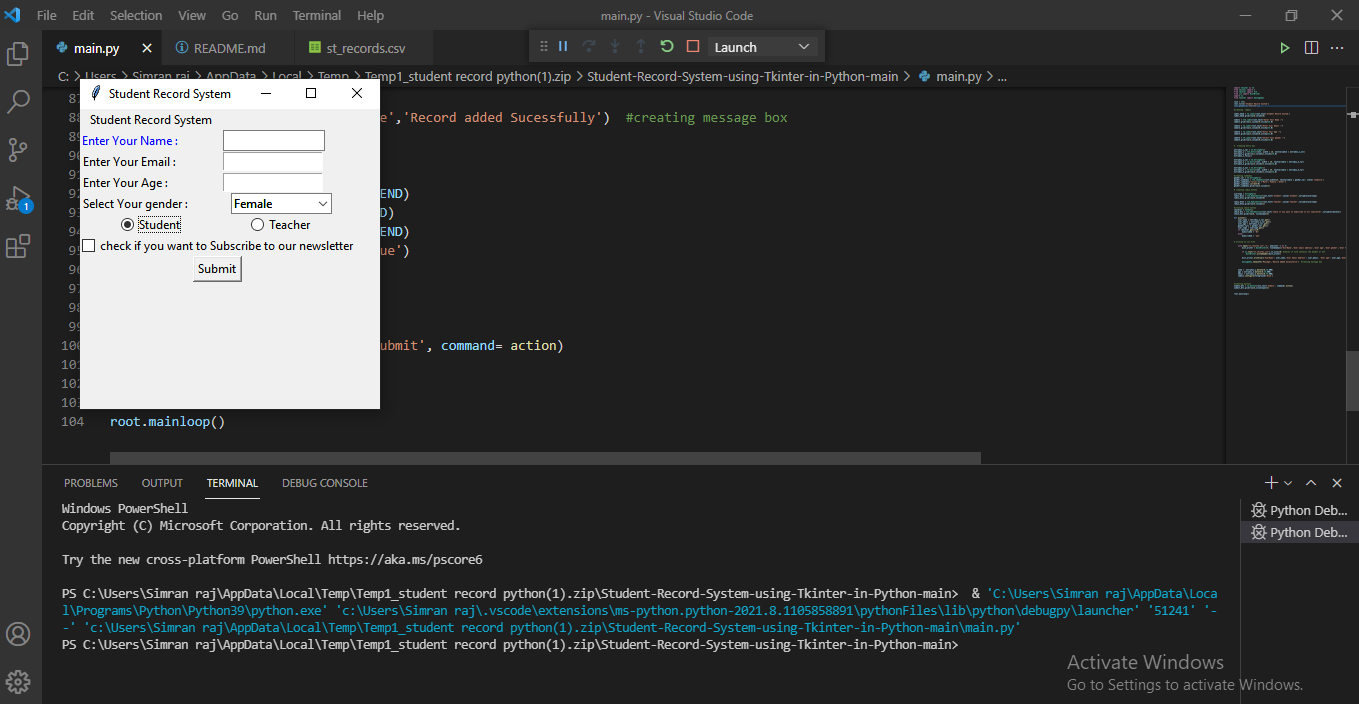Open the Extensions view

[x=18, y=247]
